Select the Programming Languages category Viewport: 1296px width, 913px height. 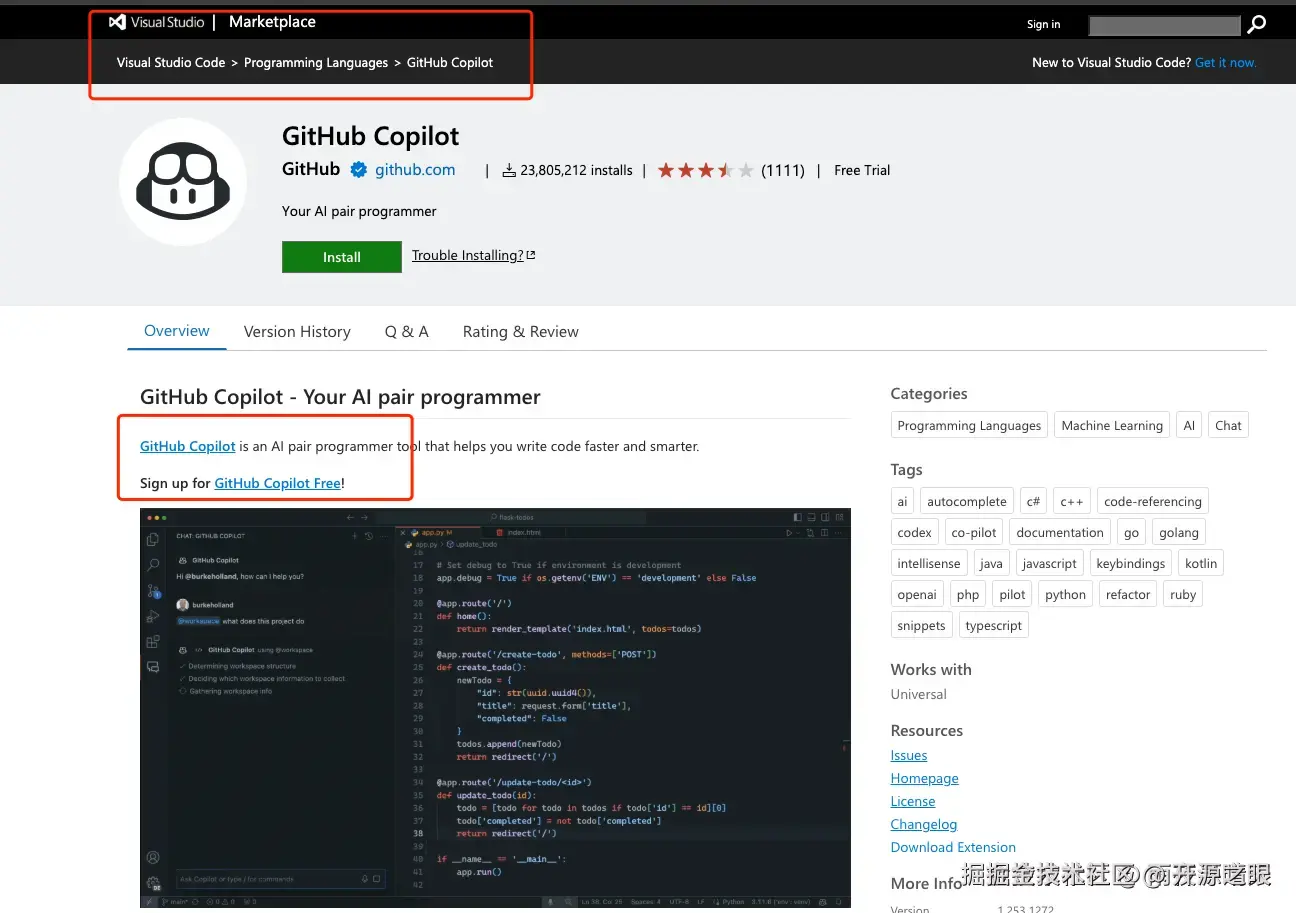tap(969, 425)
